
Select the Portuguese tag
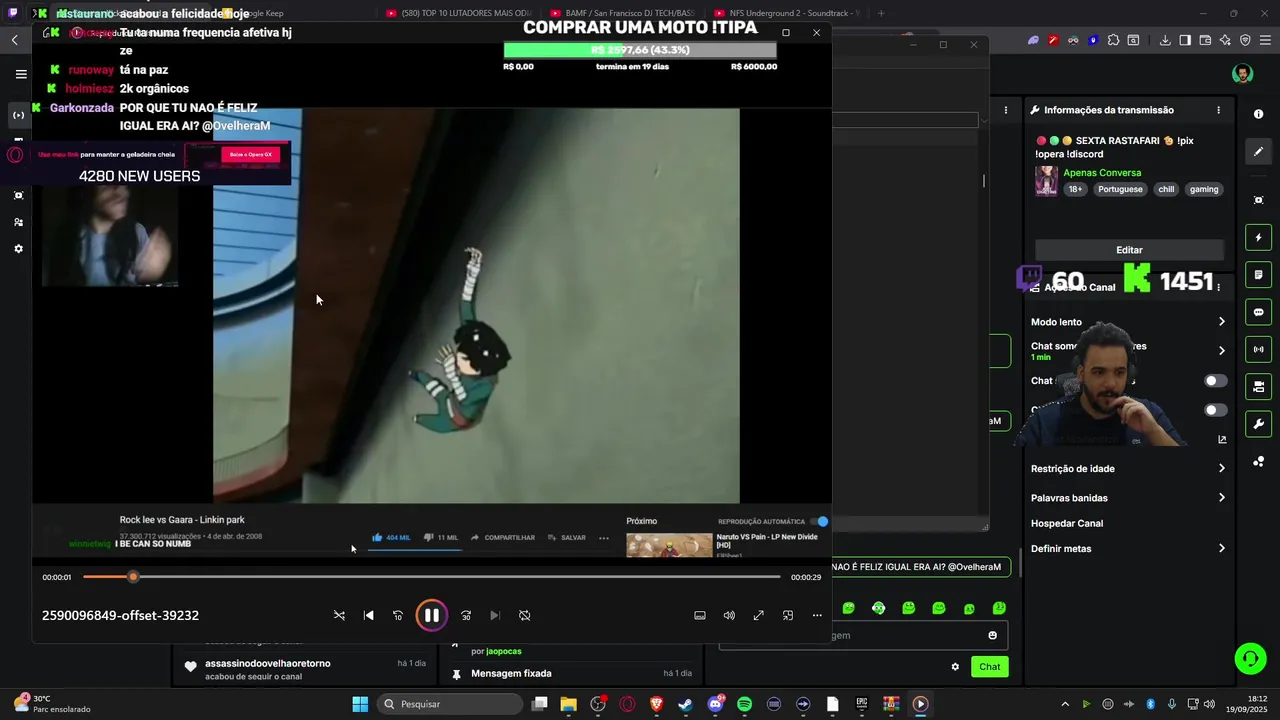pyautogui.click(x=1120, y=189)
